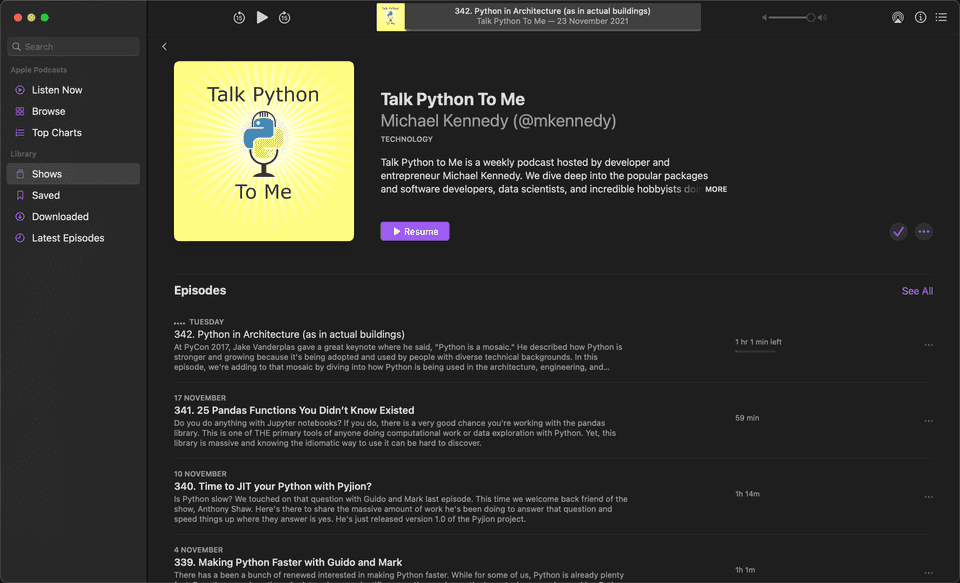This screenshot has height=583, width=960.
Task: Click the '4 NOVEMBER' date label
Action: (198, 550)
